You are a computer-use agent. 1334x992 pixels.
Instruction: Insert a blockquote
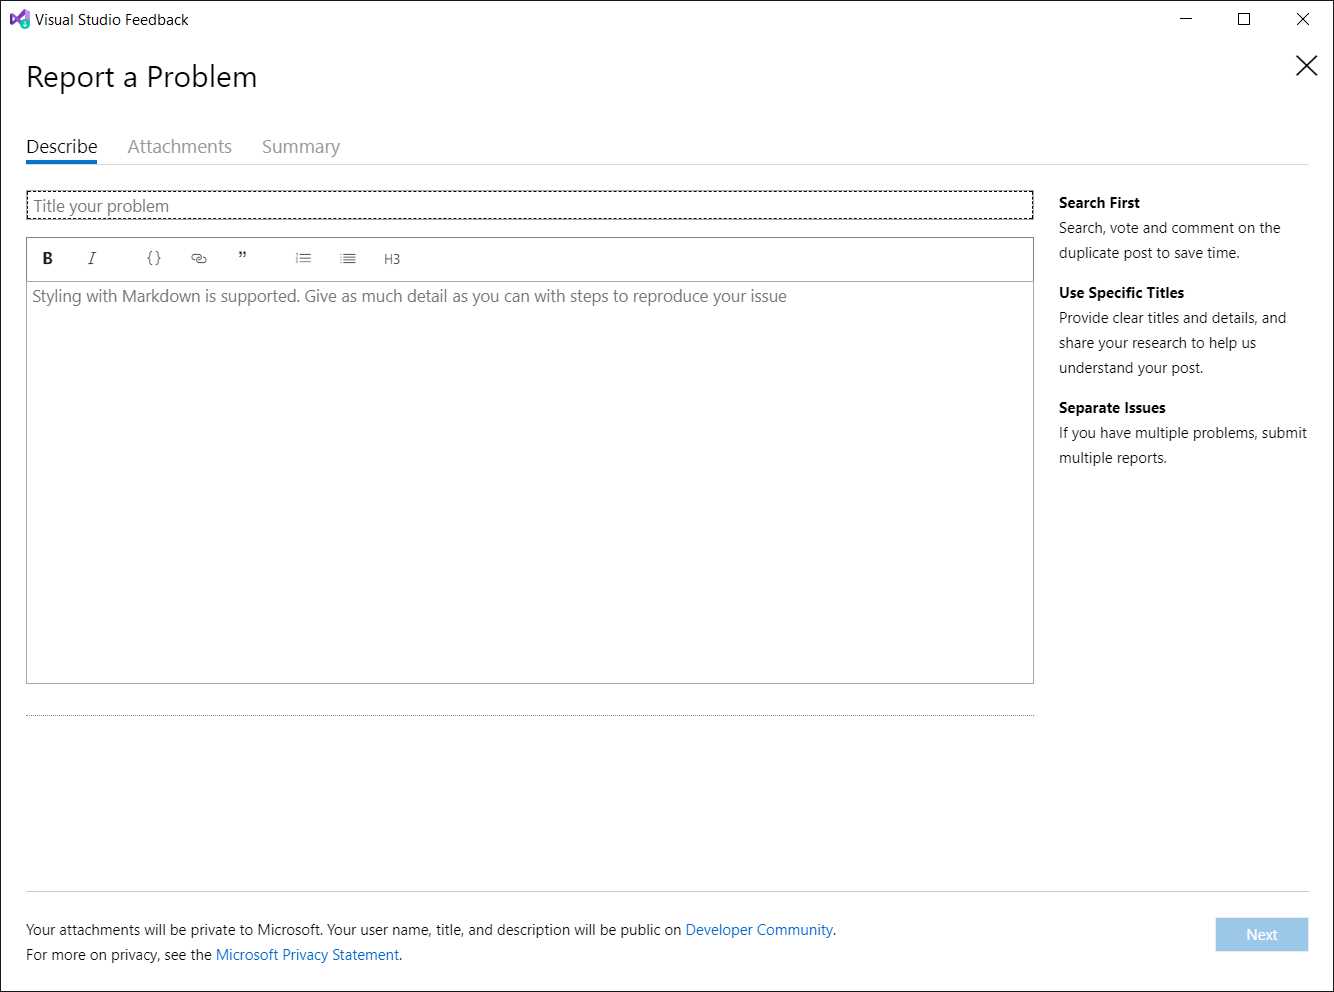point(243,258)
